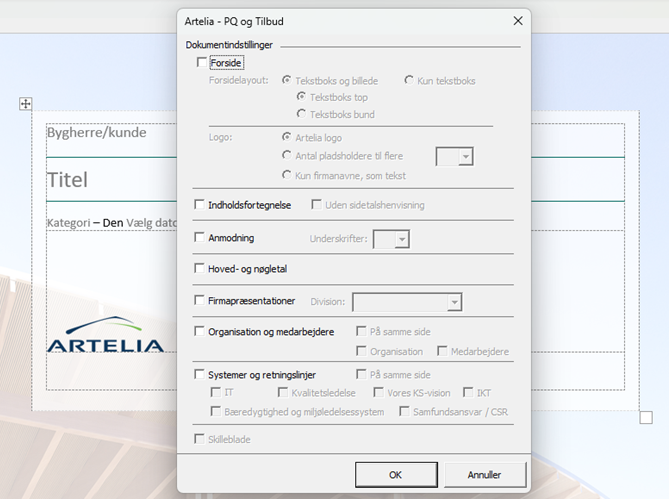Viewport: 669px width, 499px height.
Task: Check Samfundsansvar / CSR checkbox
Action: pos(404,411)
